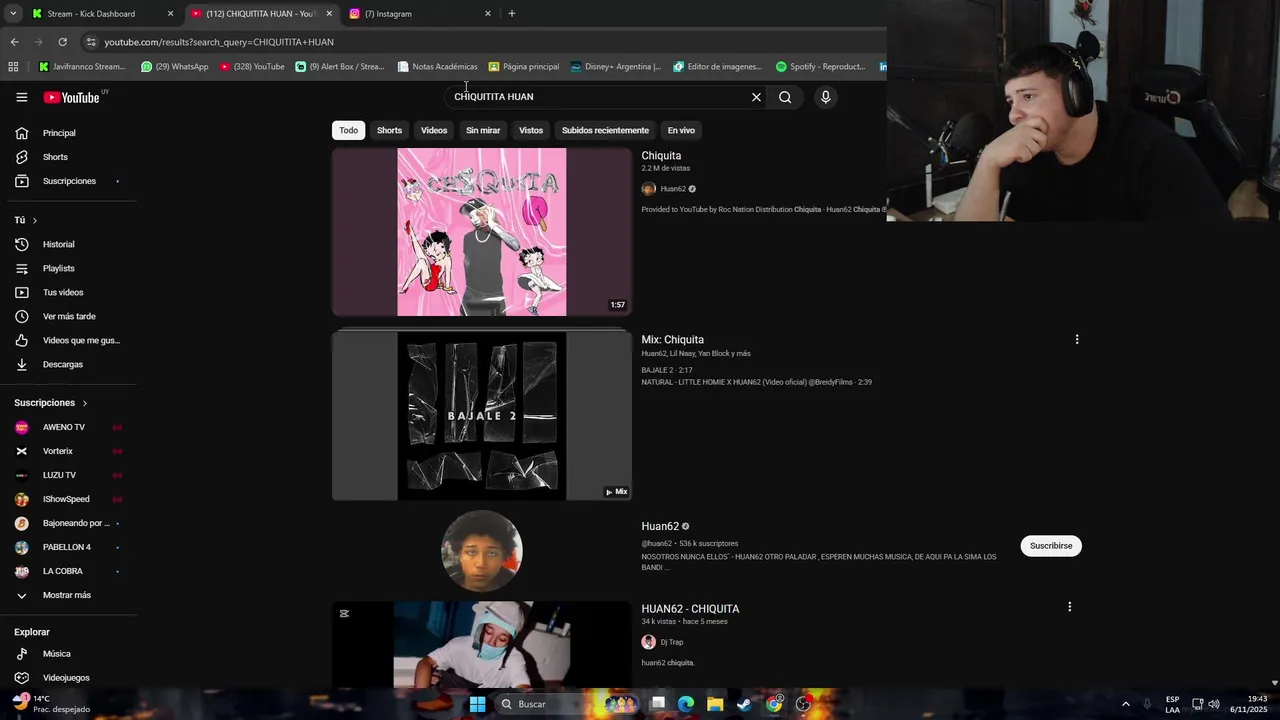Click the Chiquita pink cover thumbnail
The width and height of the screenshot is (1280, 720).
tap(482, 232)
